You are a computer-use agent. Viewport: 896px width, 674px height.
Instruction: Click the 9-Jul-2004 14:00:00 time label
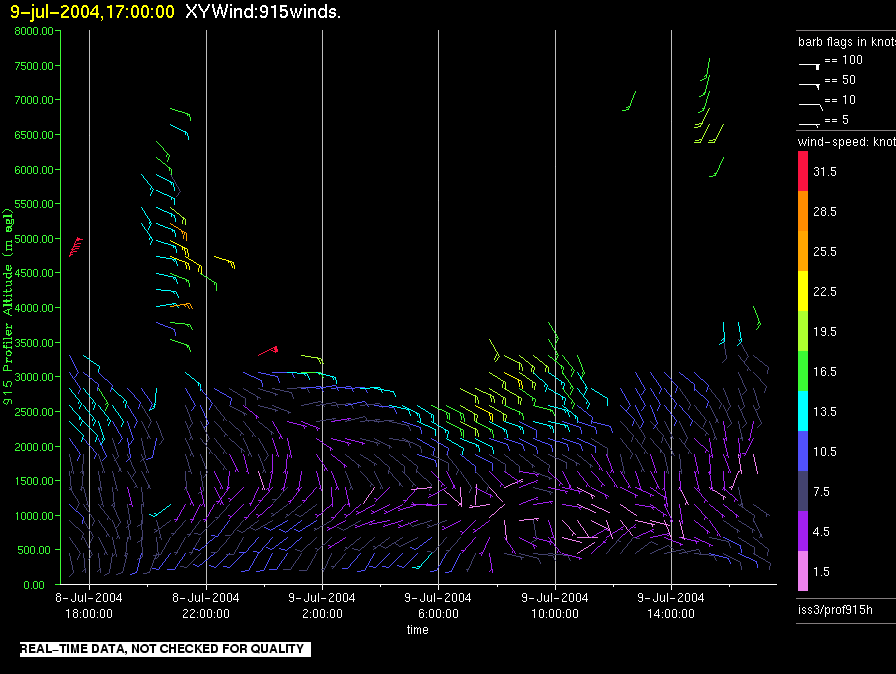[x=671, y=605]
